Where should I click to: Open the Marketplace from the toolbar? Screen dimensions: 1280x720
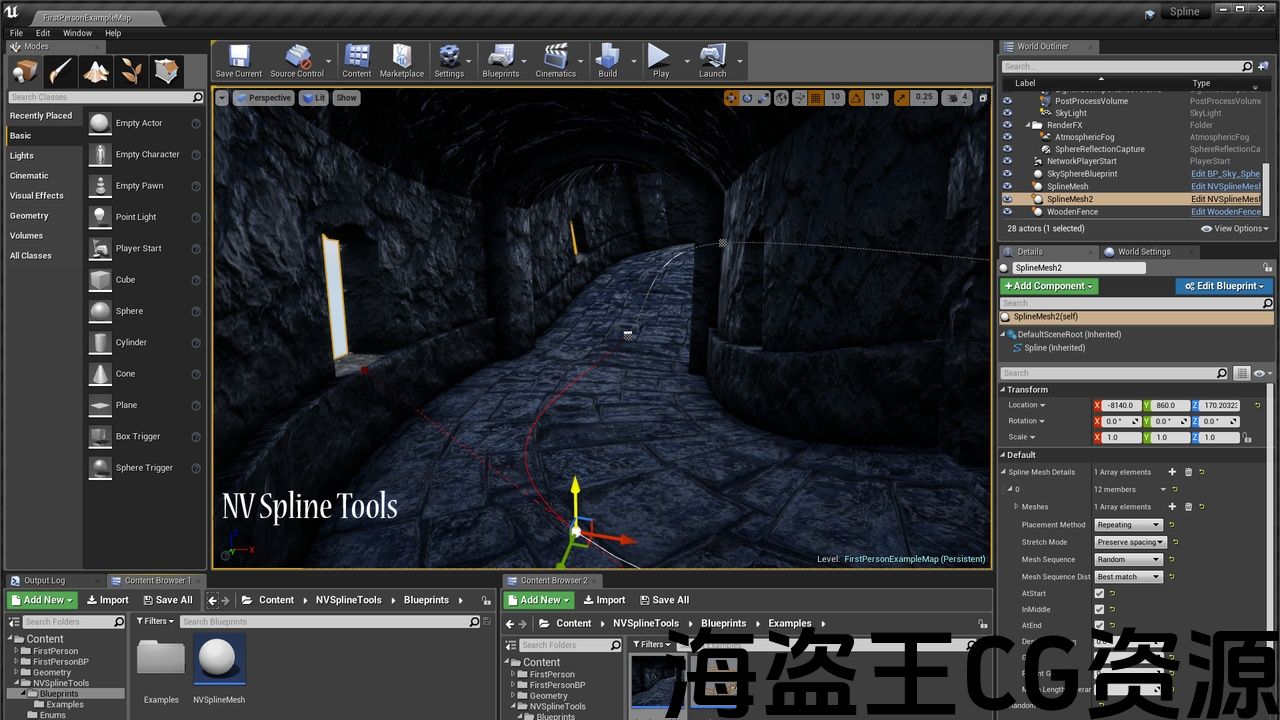pos(401,59)
